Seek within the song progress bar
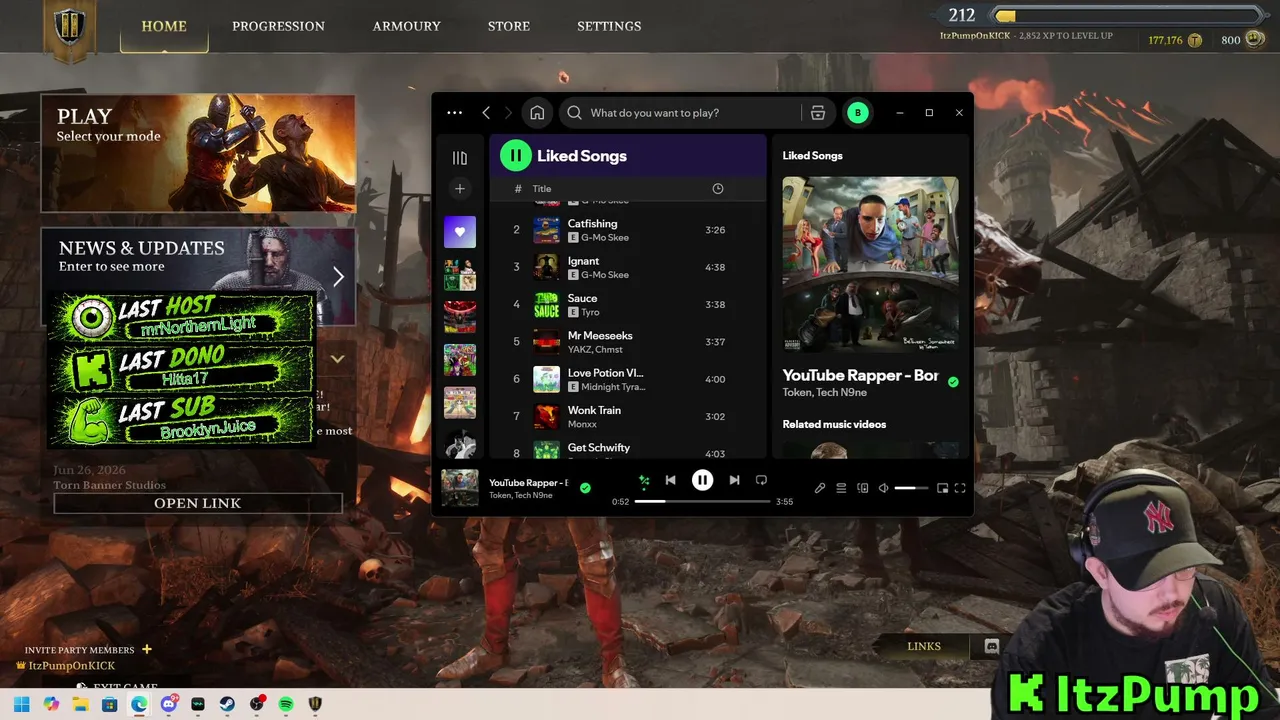Viewport: 1280px width, 720px height. tap(702, 501)
